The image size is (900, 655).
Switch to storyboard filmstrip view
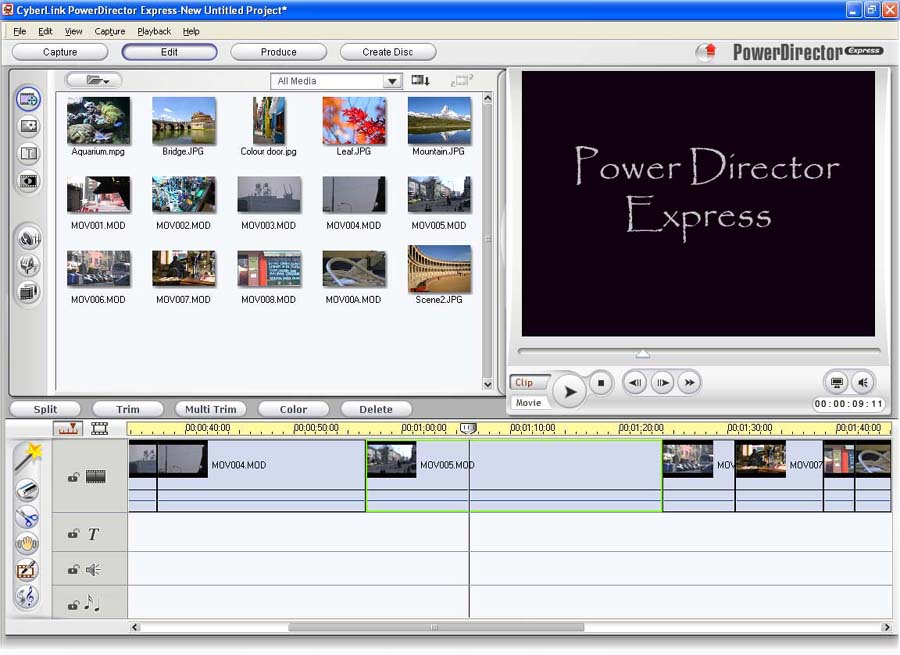coord(100,428)
